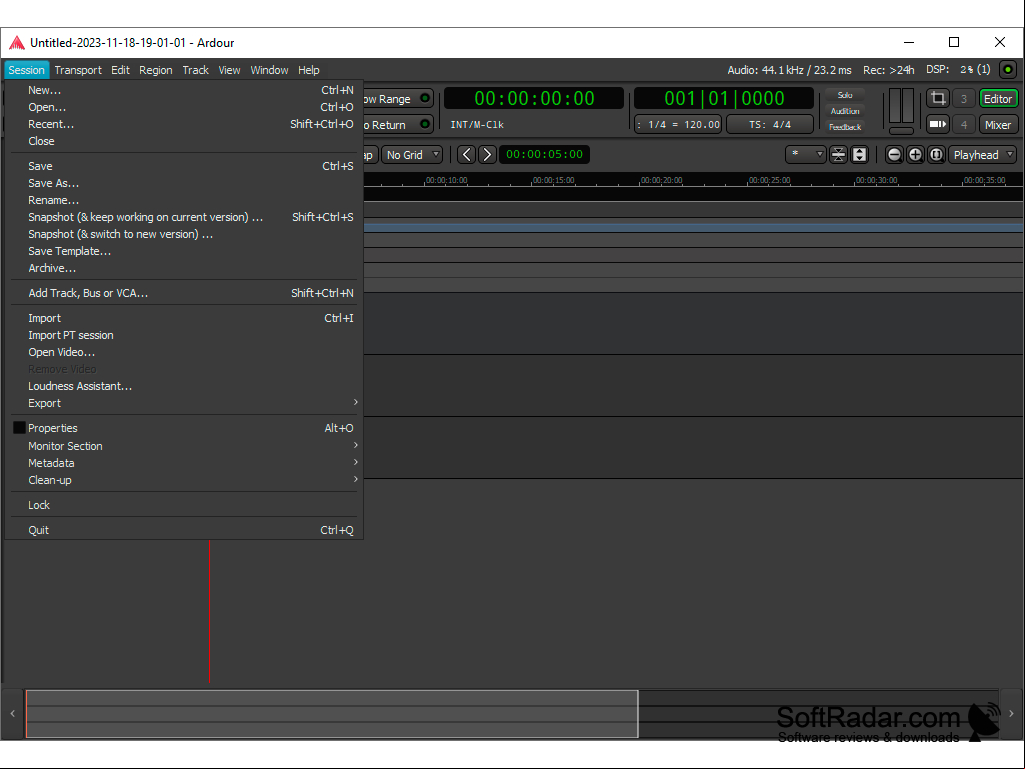Open the View menu
1025x769 pixels.
coord(229,70)
